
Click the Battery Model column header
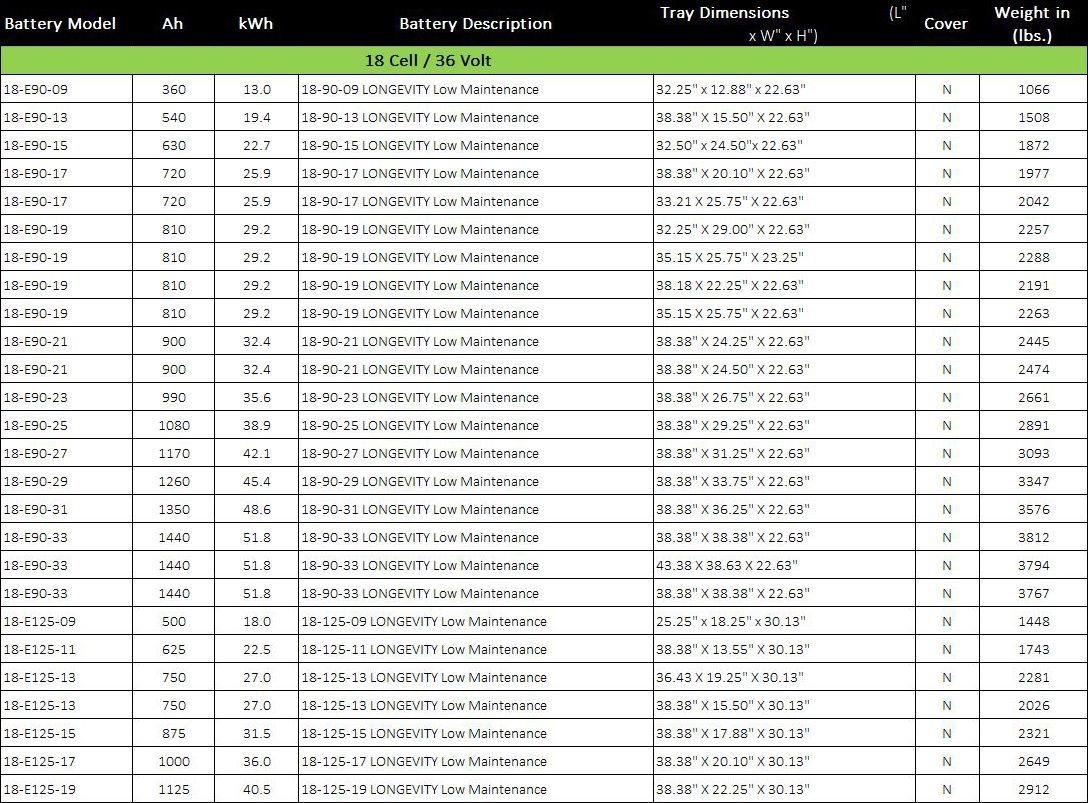coord(60,24)
